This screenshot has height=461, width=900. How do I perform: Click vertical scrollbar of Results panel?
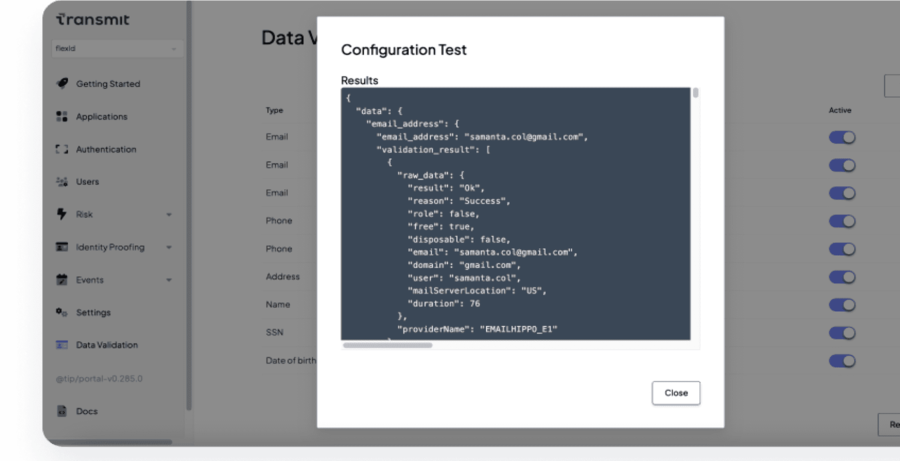tap(696, 93)
